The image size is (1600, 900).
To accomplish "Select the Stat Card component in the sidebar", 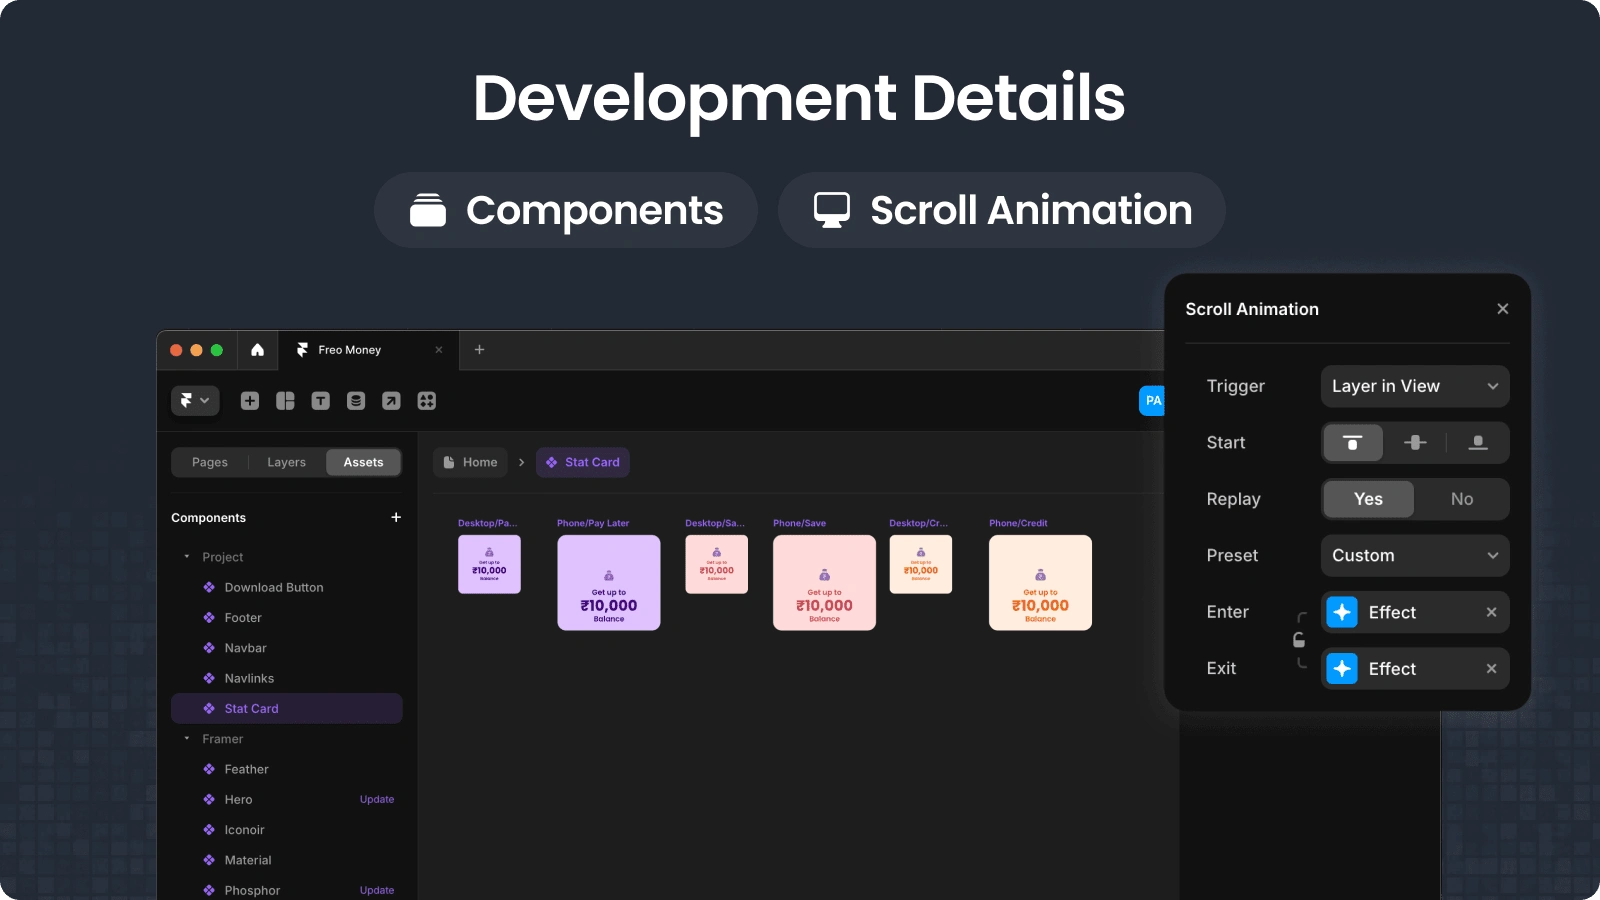I will (287, 708).
